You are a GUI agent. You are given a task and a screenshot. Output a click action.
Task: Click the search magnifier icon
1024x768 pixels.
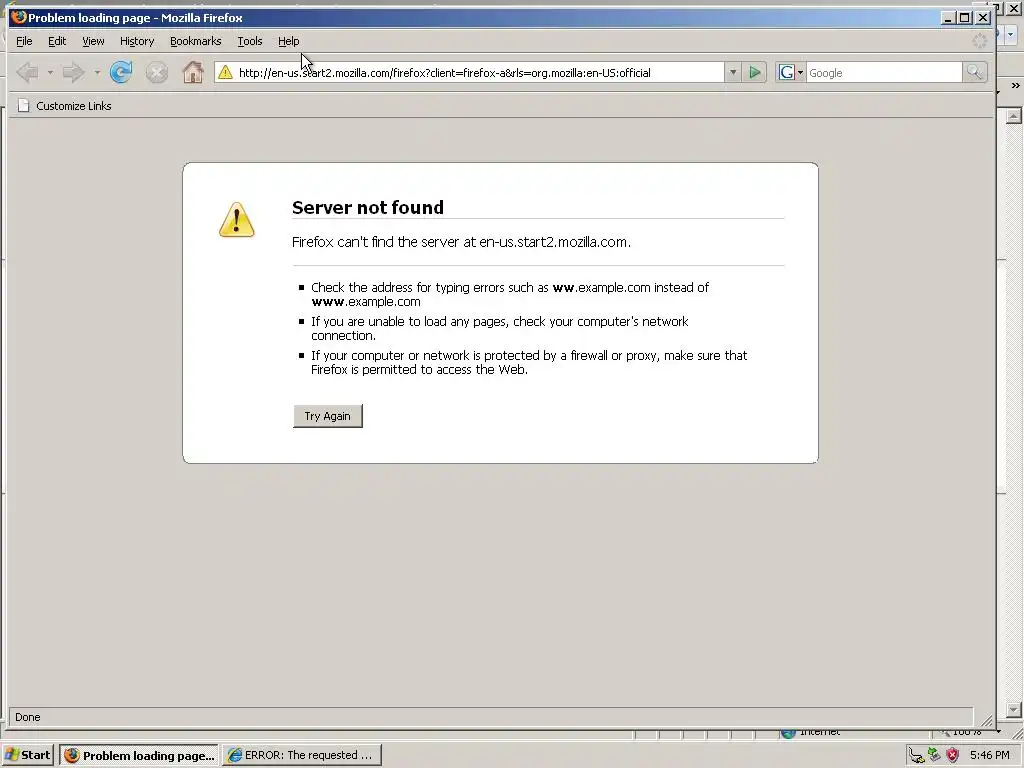974,72
